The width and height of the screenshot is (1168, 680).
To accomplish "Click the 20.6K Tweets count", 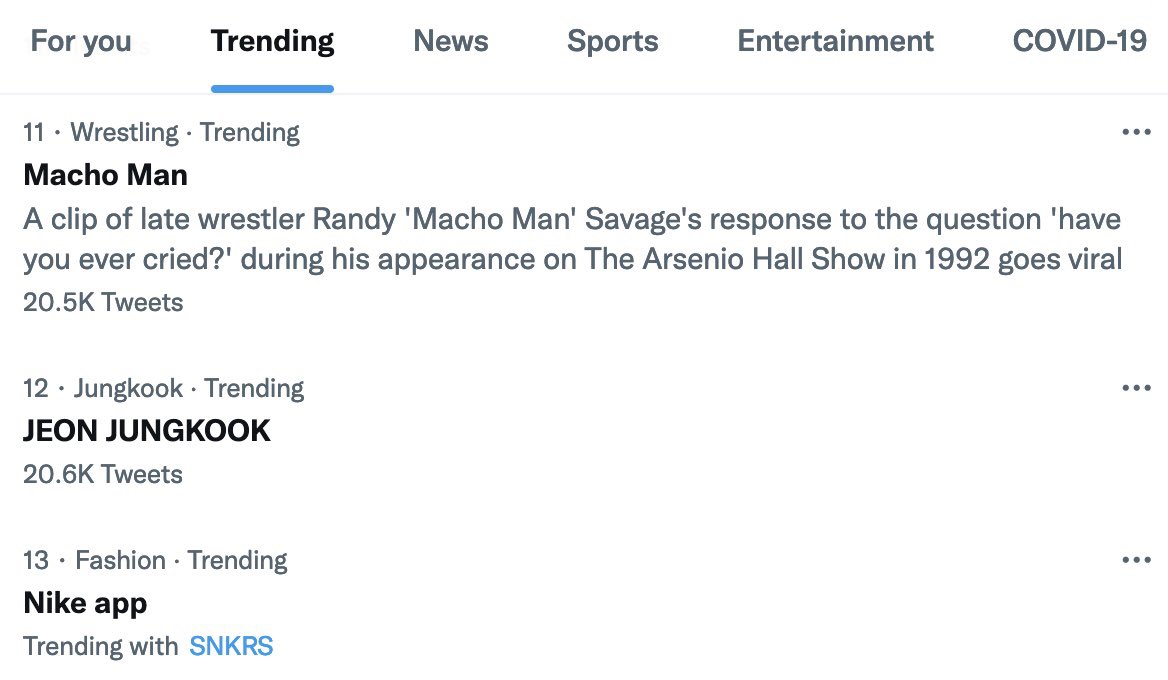I will click(103, 474).
